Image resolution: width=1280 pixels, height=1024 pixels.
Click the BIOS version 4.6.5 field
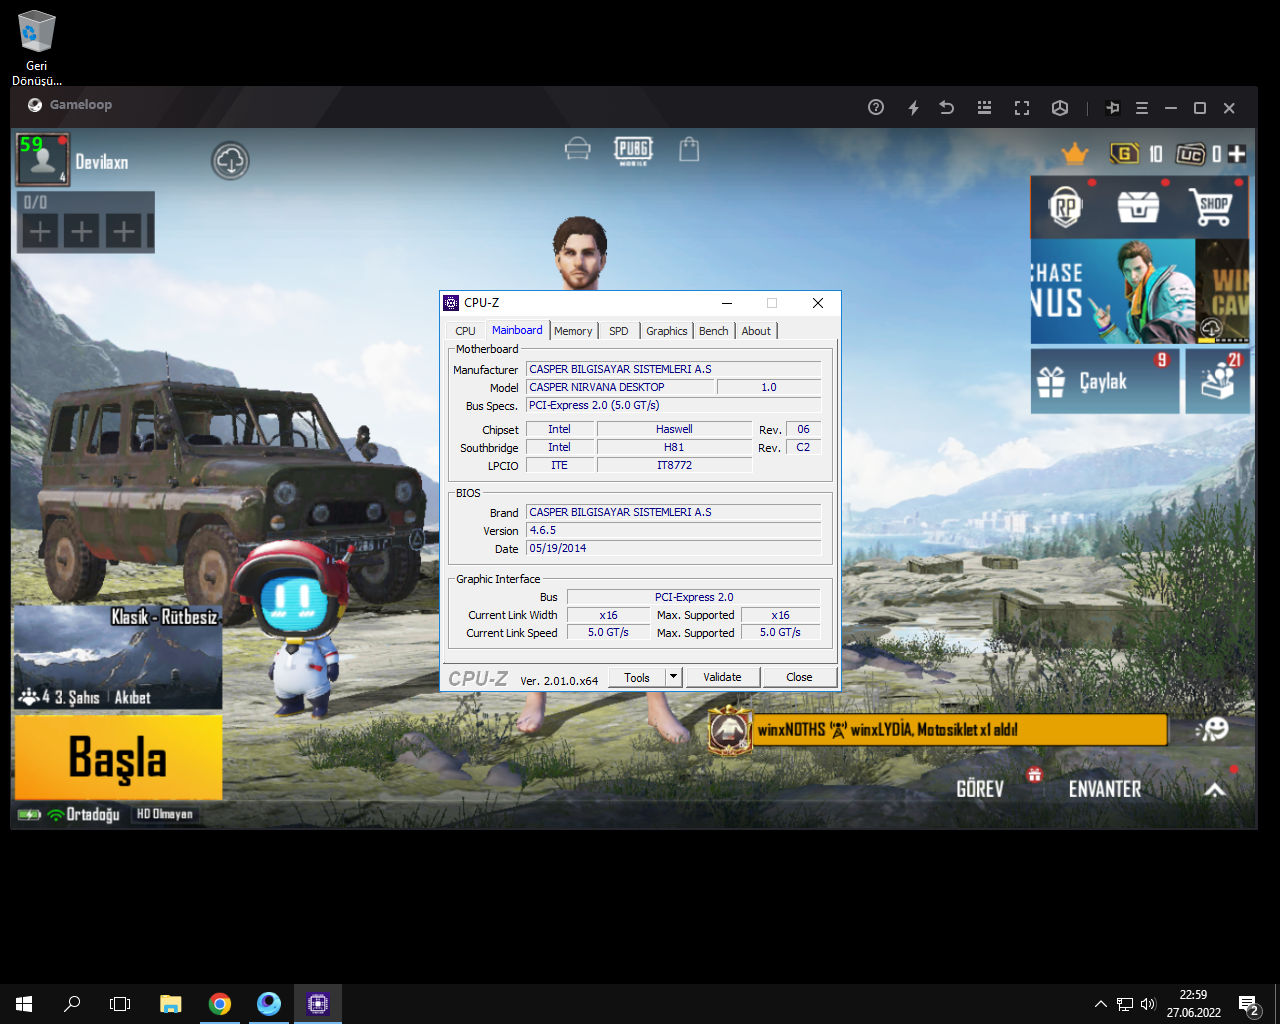pos(673,530)
